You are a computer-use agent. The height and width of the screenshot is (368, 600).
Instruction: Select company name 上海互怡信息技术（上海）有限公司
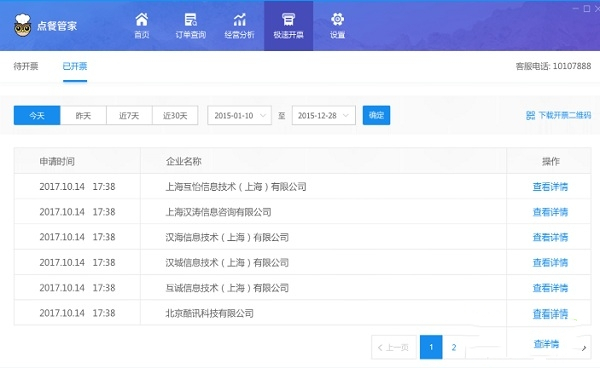pyautogui.click(x=236, y=187)
